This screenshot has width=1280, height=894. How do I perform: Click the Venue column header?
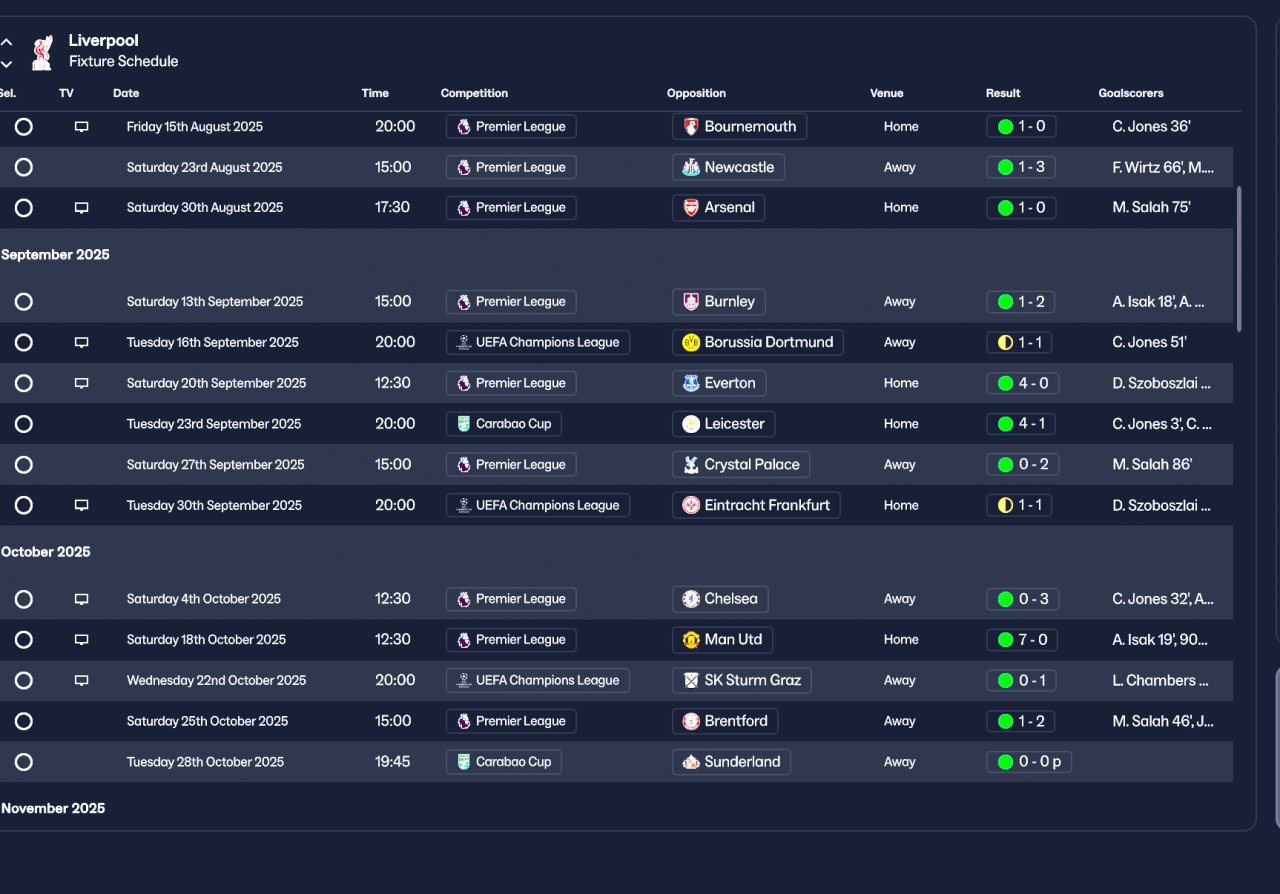[x=886, y=93]
